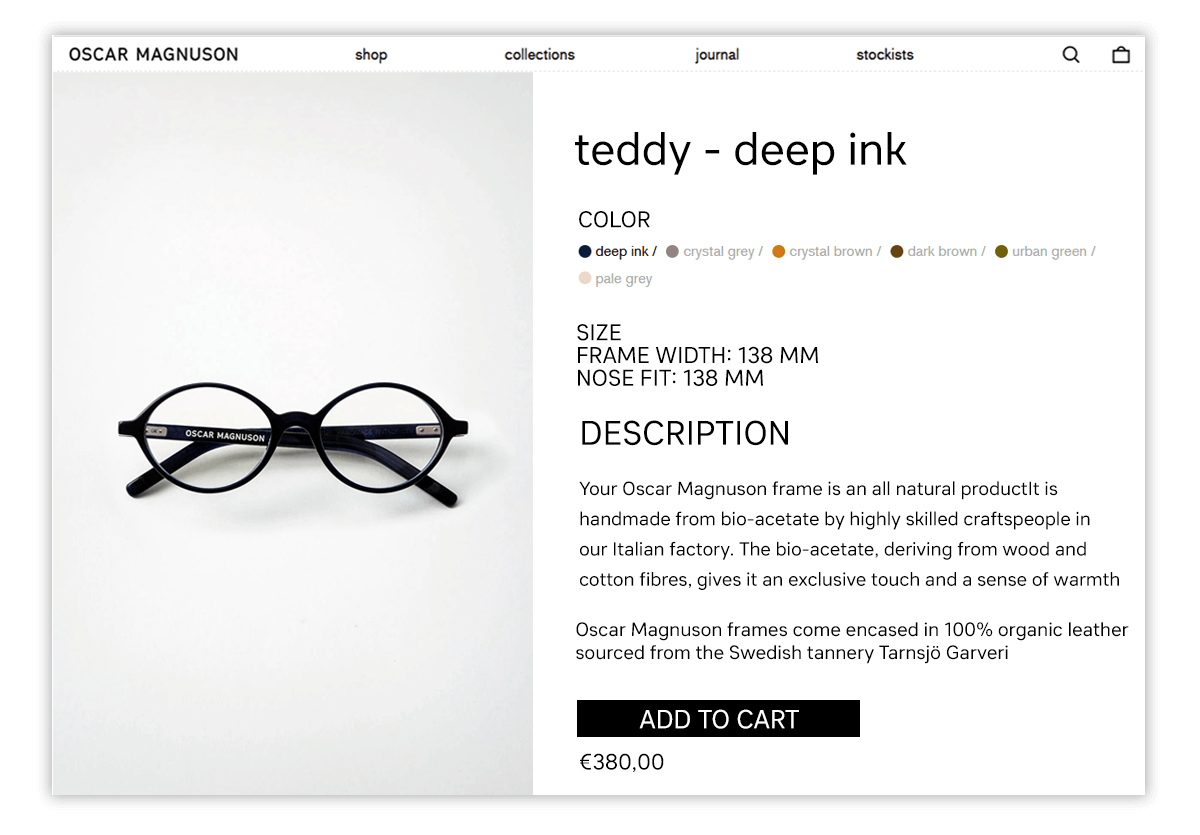Screen dimensions: 1200x835
Task: Click the crystal brown text link
Action: click(x=831, y=252)
